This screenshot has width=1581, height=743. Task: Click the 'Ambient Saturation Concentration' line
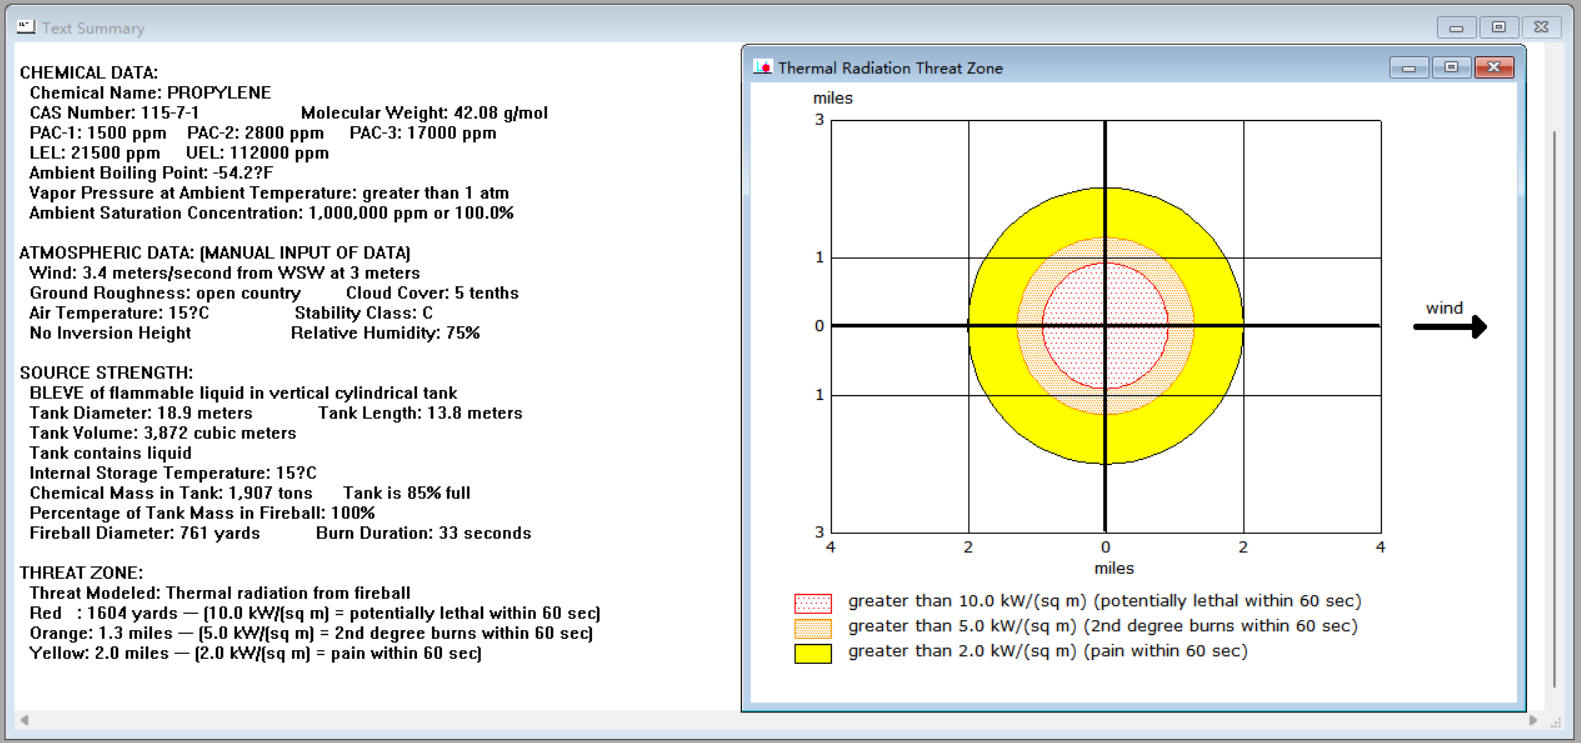(x=271, y=213)
